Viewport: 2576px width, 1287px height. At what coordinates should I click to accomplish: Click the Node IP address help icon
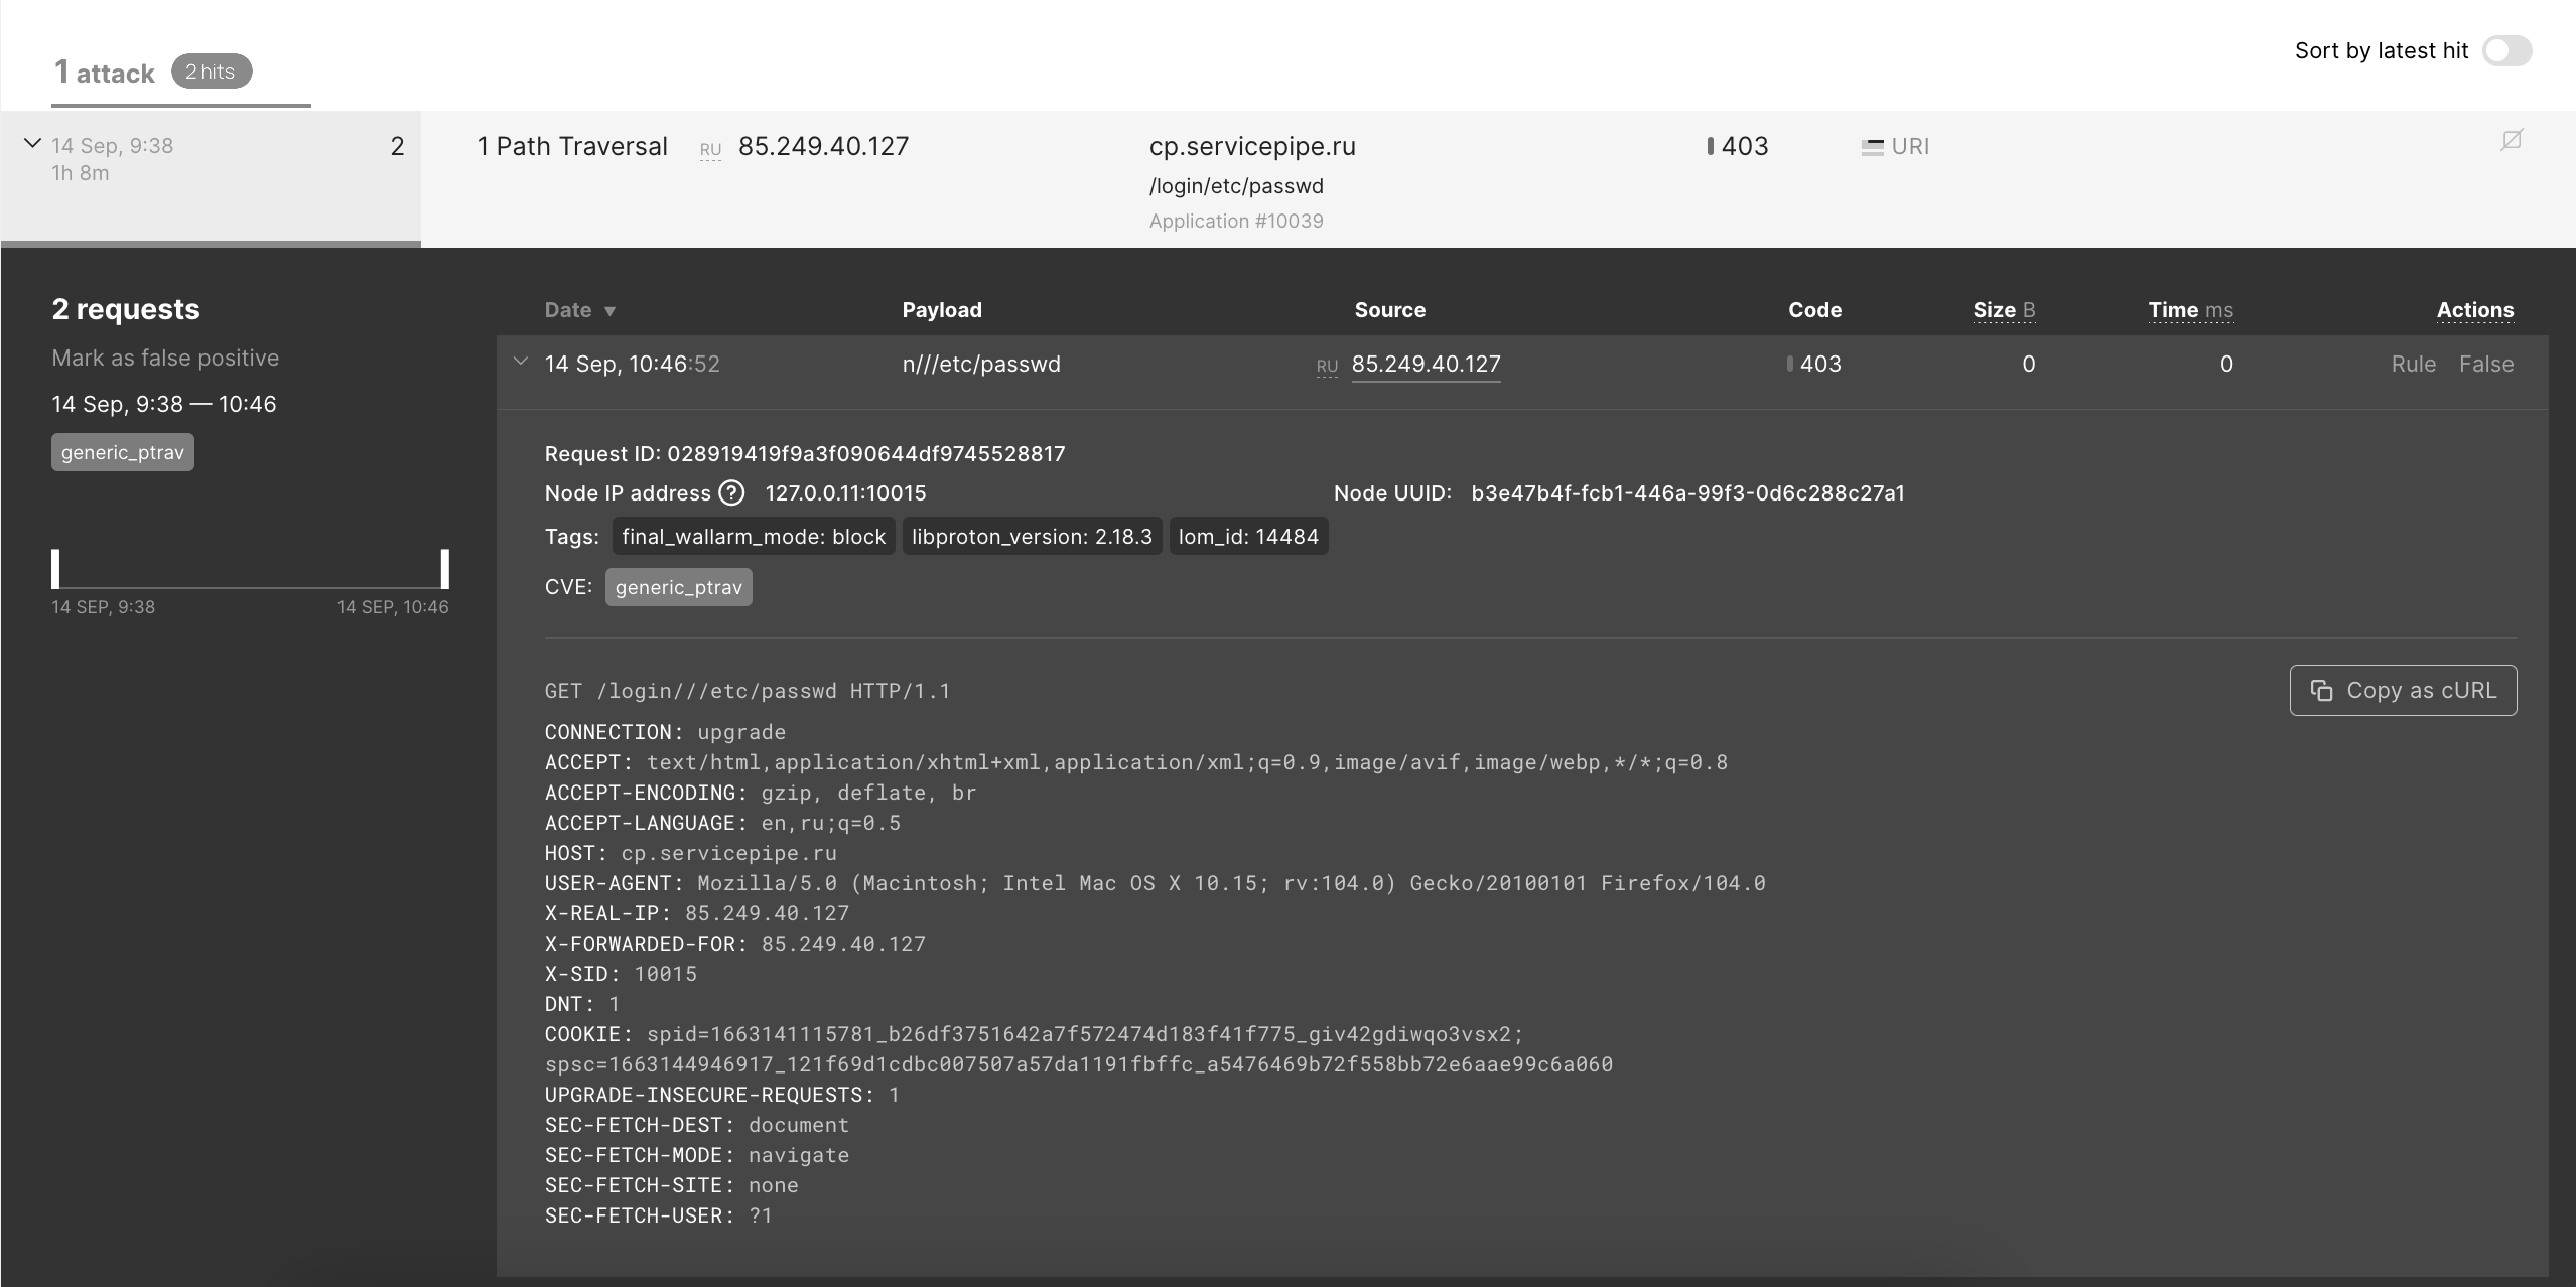(x=732, y=493)
